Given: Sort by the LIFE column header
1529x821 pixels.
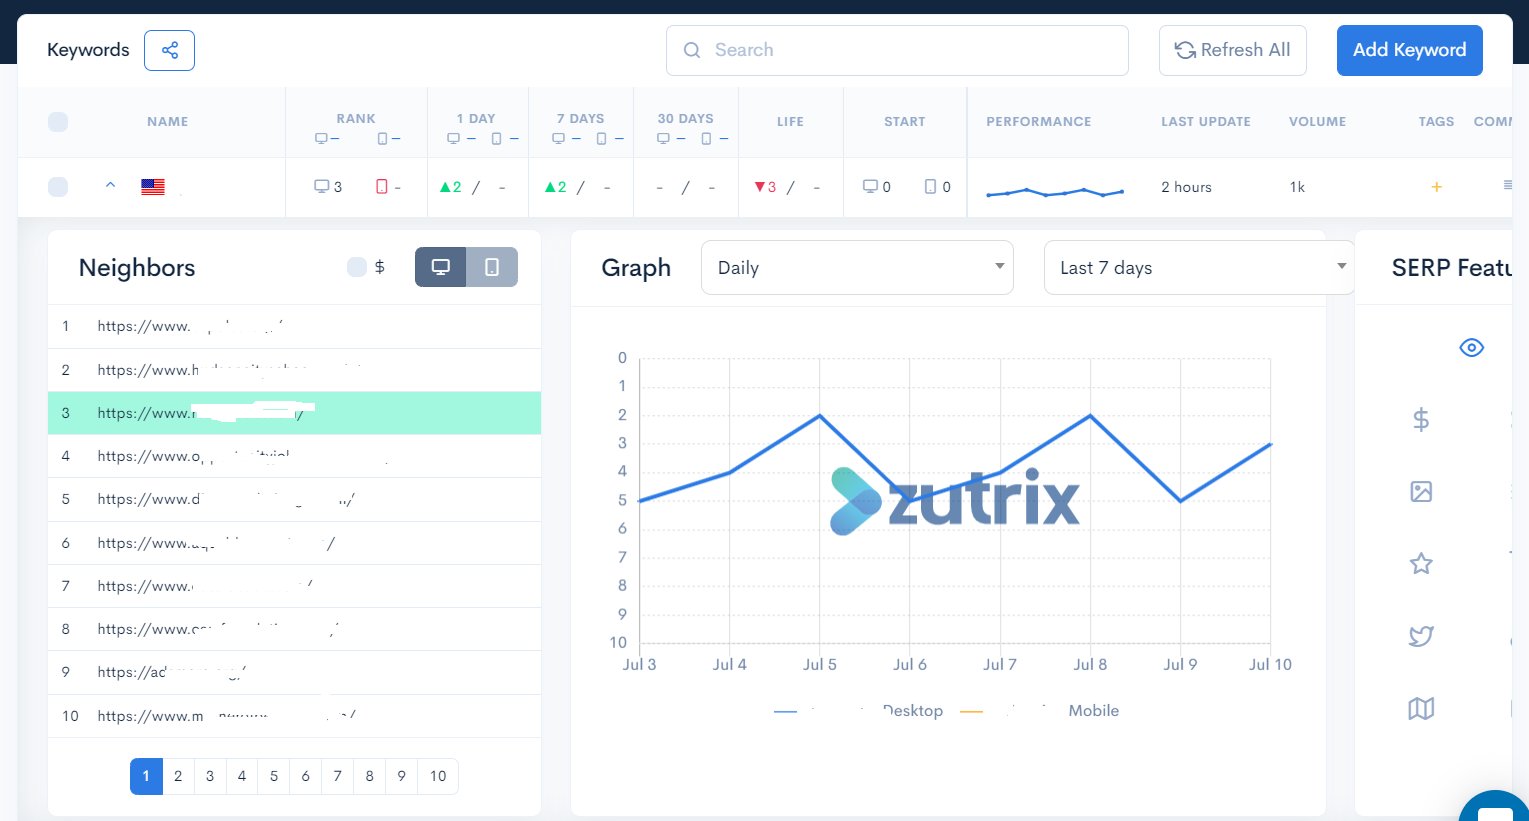Looking at the screenshot, I should click(x=790, y=122).
